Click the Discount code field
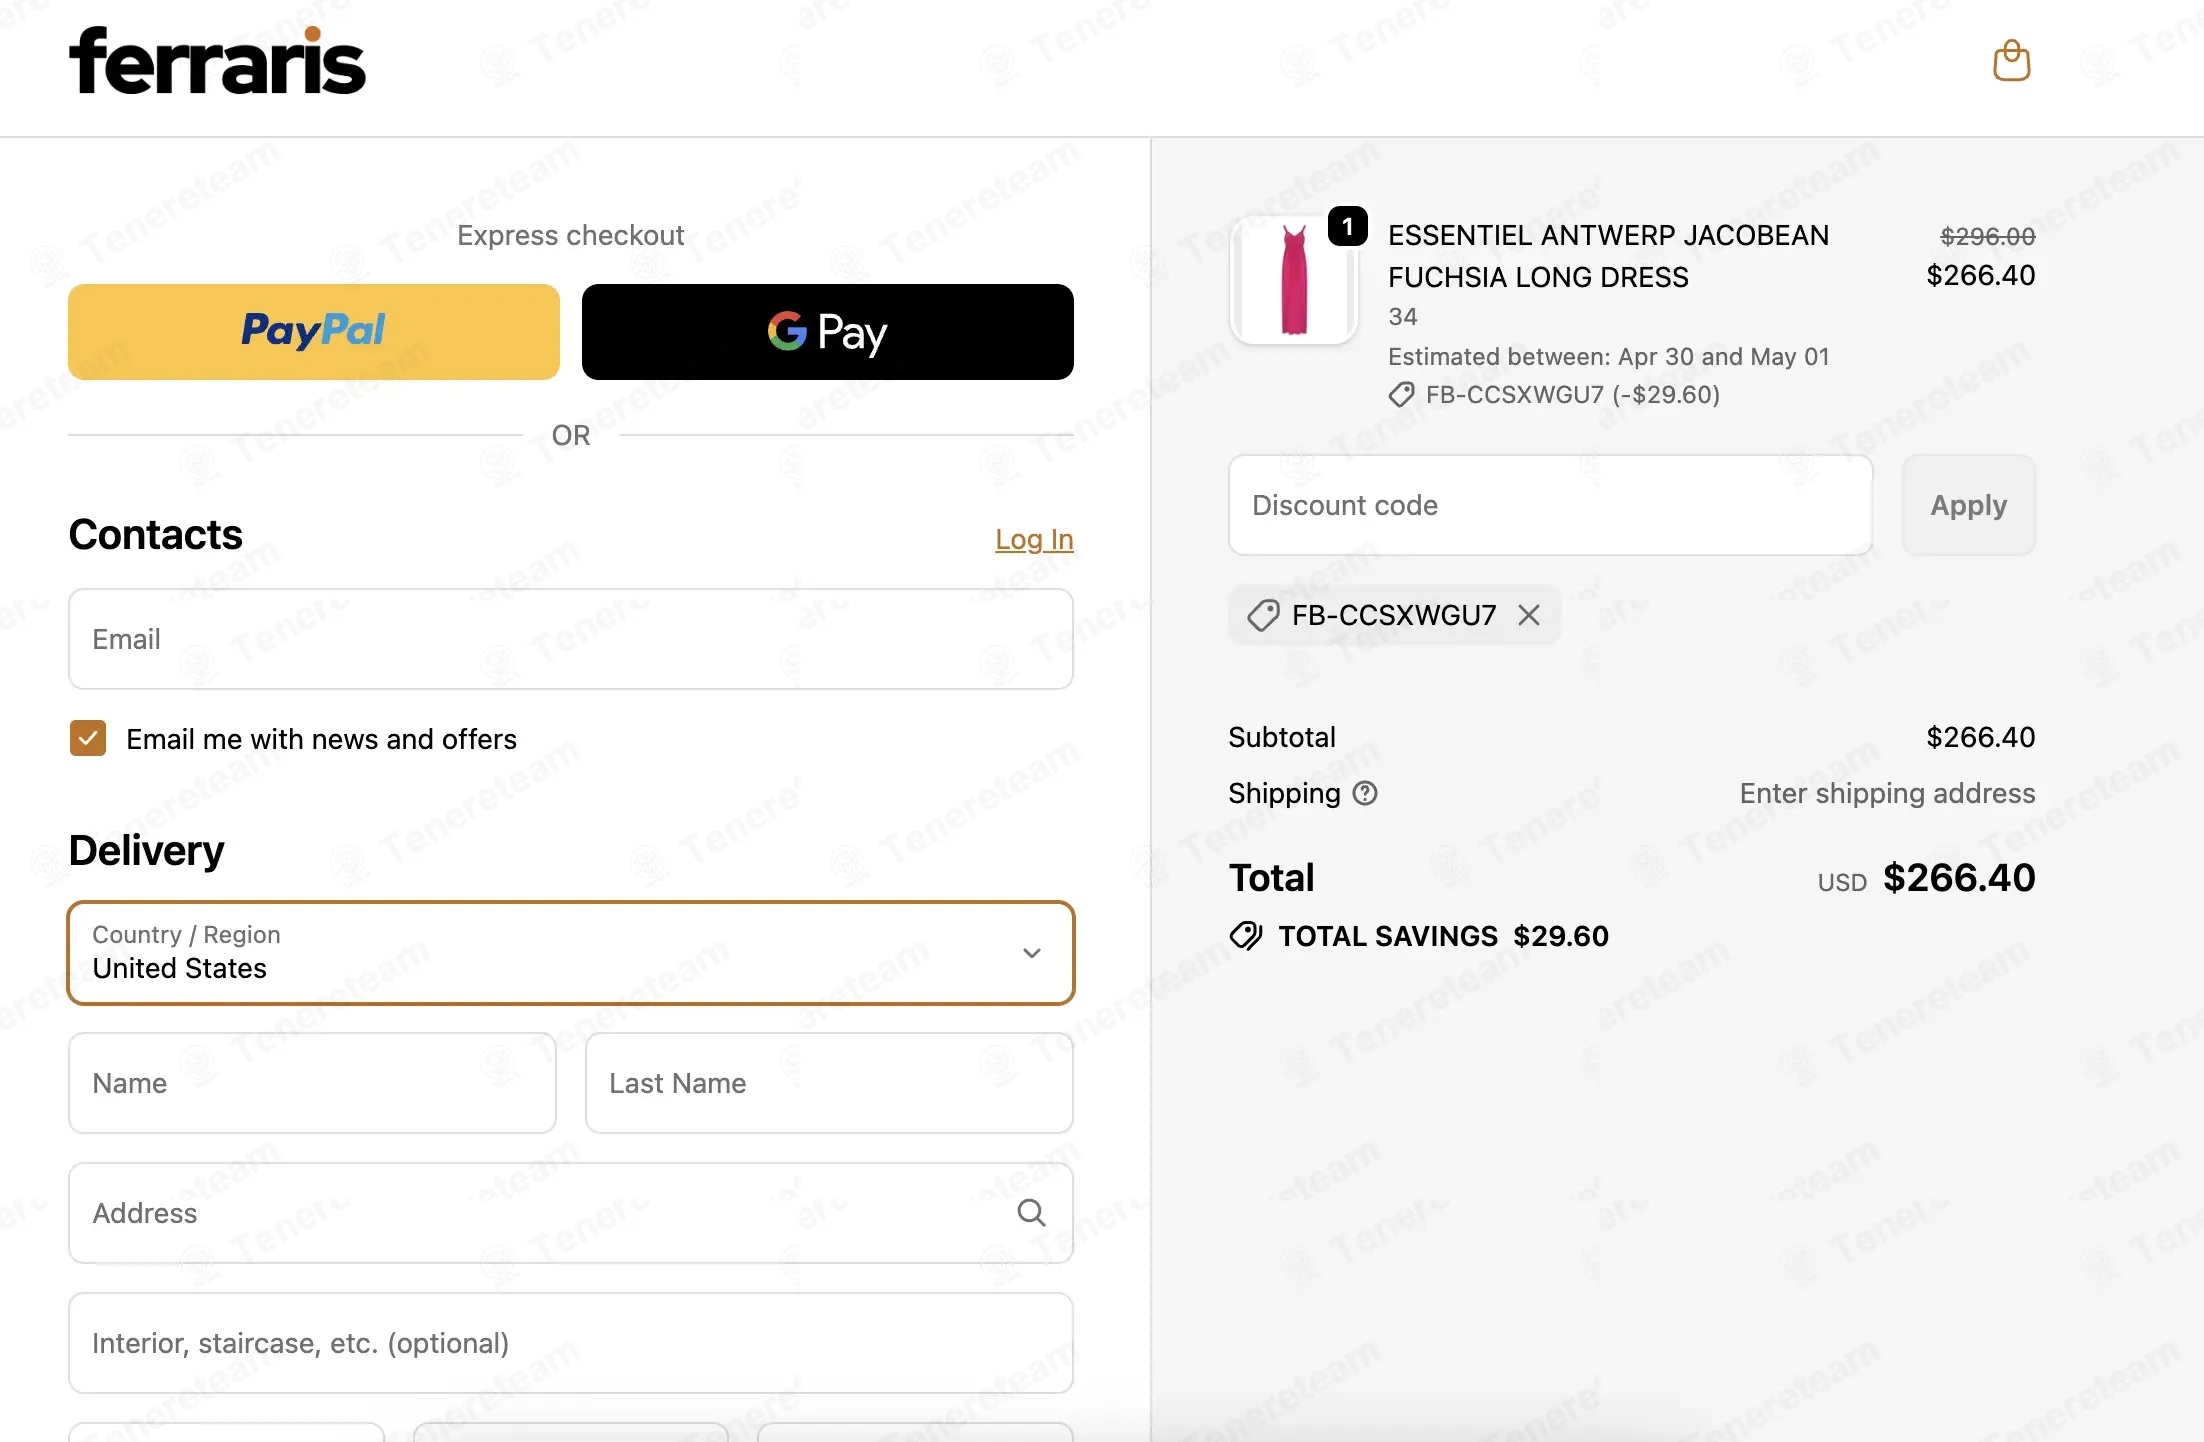The height and width of the screenshot is (1442, 2204). click(1550, 505)
